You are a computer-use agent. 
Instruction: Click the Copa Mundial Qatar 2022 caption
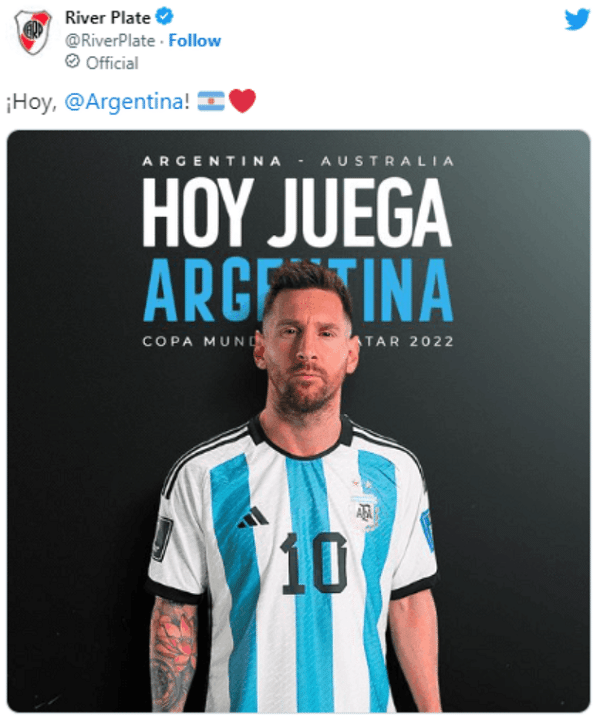coord(298,341)
